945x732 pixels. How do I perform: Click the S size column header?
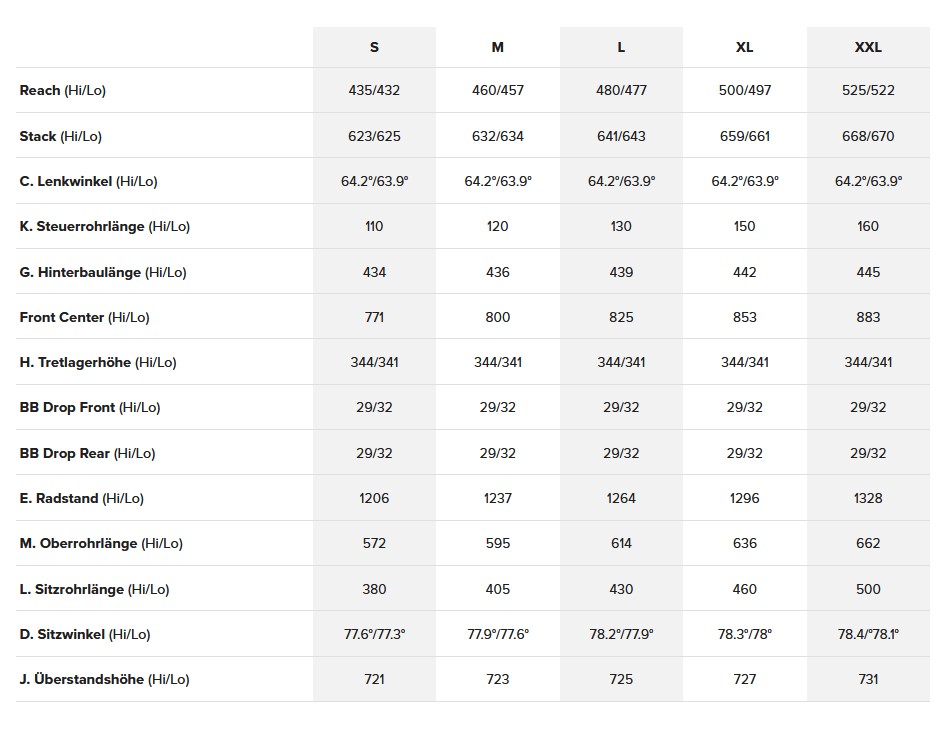[x=374, y=47]
